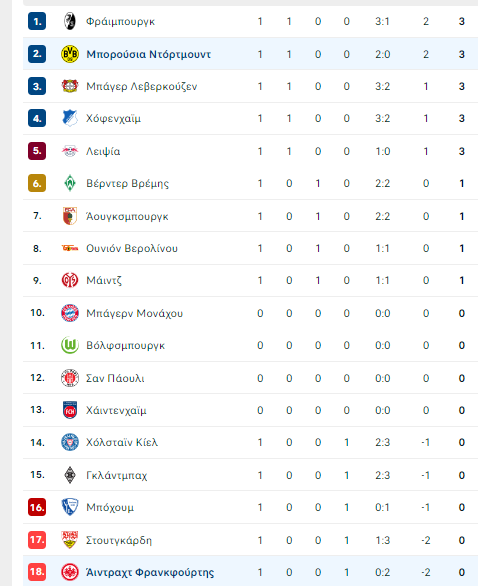Image resolution: width=478 pixels, height=586 pixels.
Task: Click the Wolfsburg green W logo
Action: click(x=70, y=345)
